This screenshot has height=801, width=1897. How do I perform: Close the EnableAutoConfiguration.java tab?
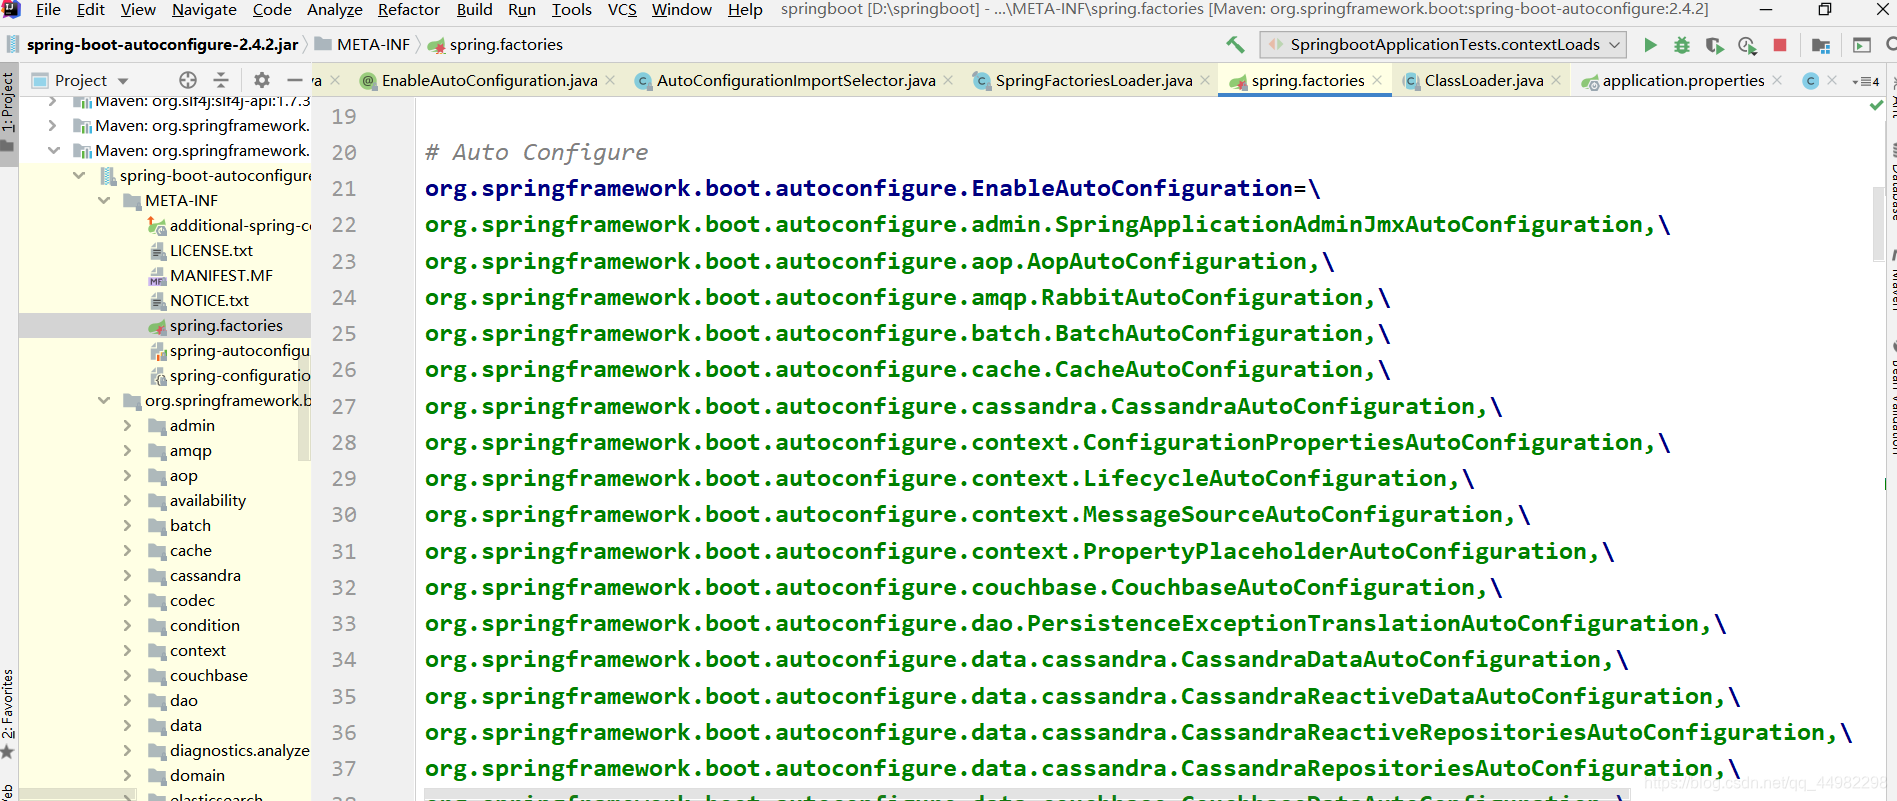click(x=611, y=80)
